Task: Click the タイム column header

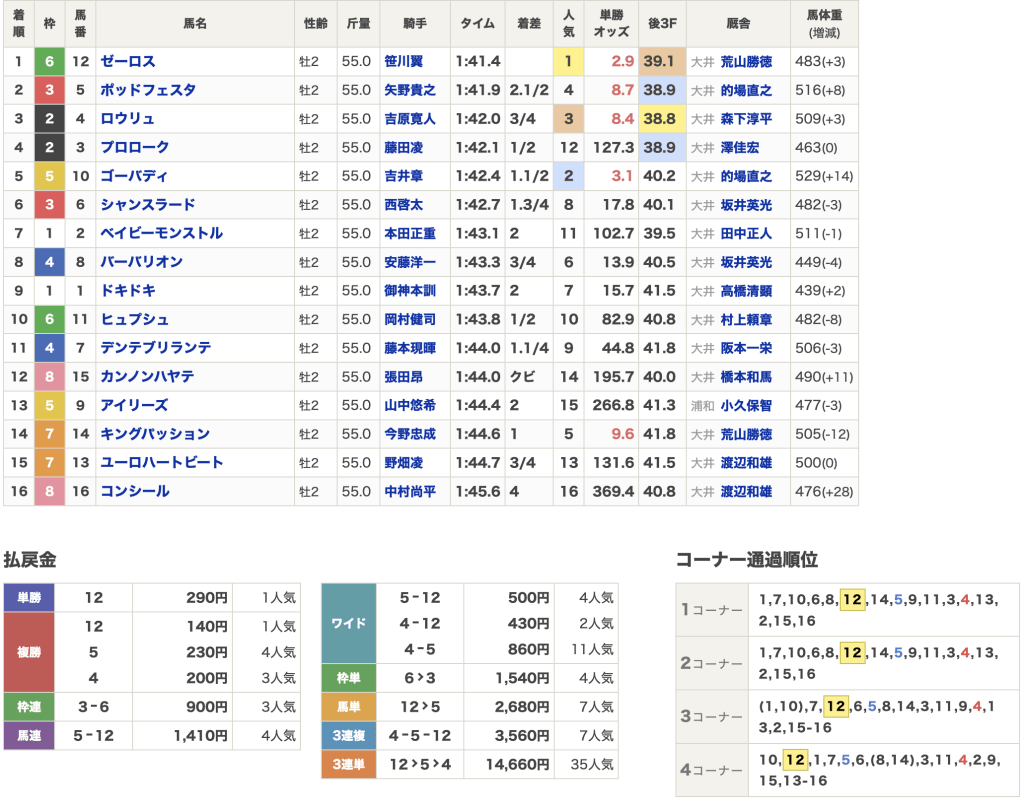Action: click(478, 24)
